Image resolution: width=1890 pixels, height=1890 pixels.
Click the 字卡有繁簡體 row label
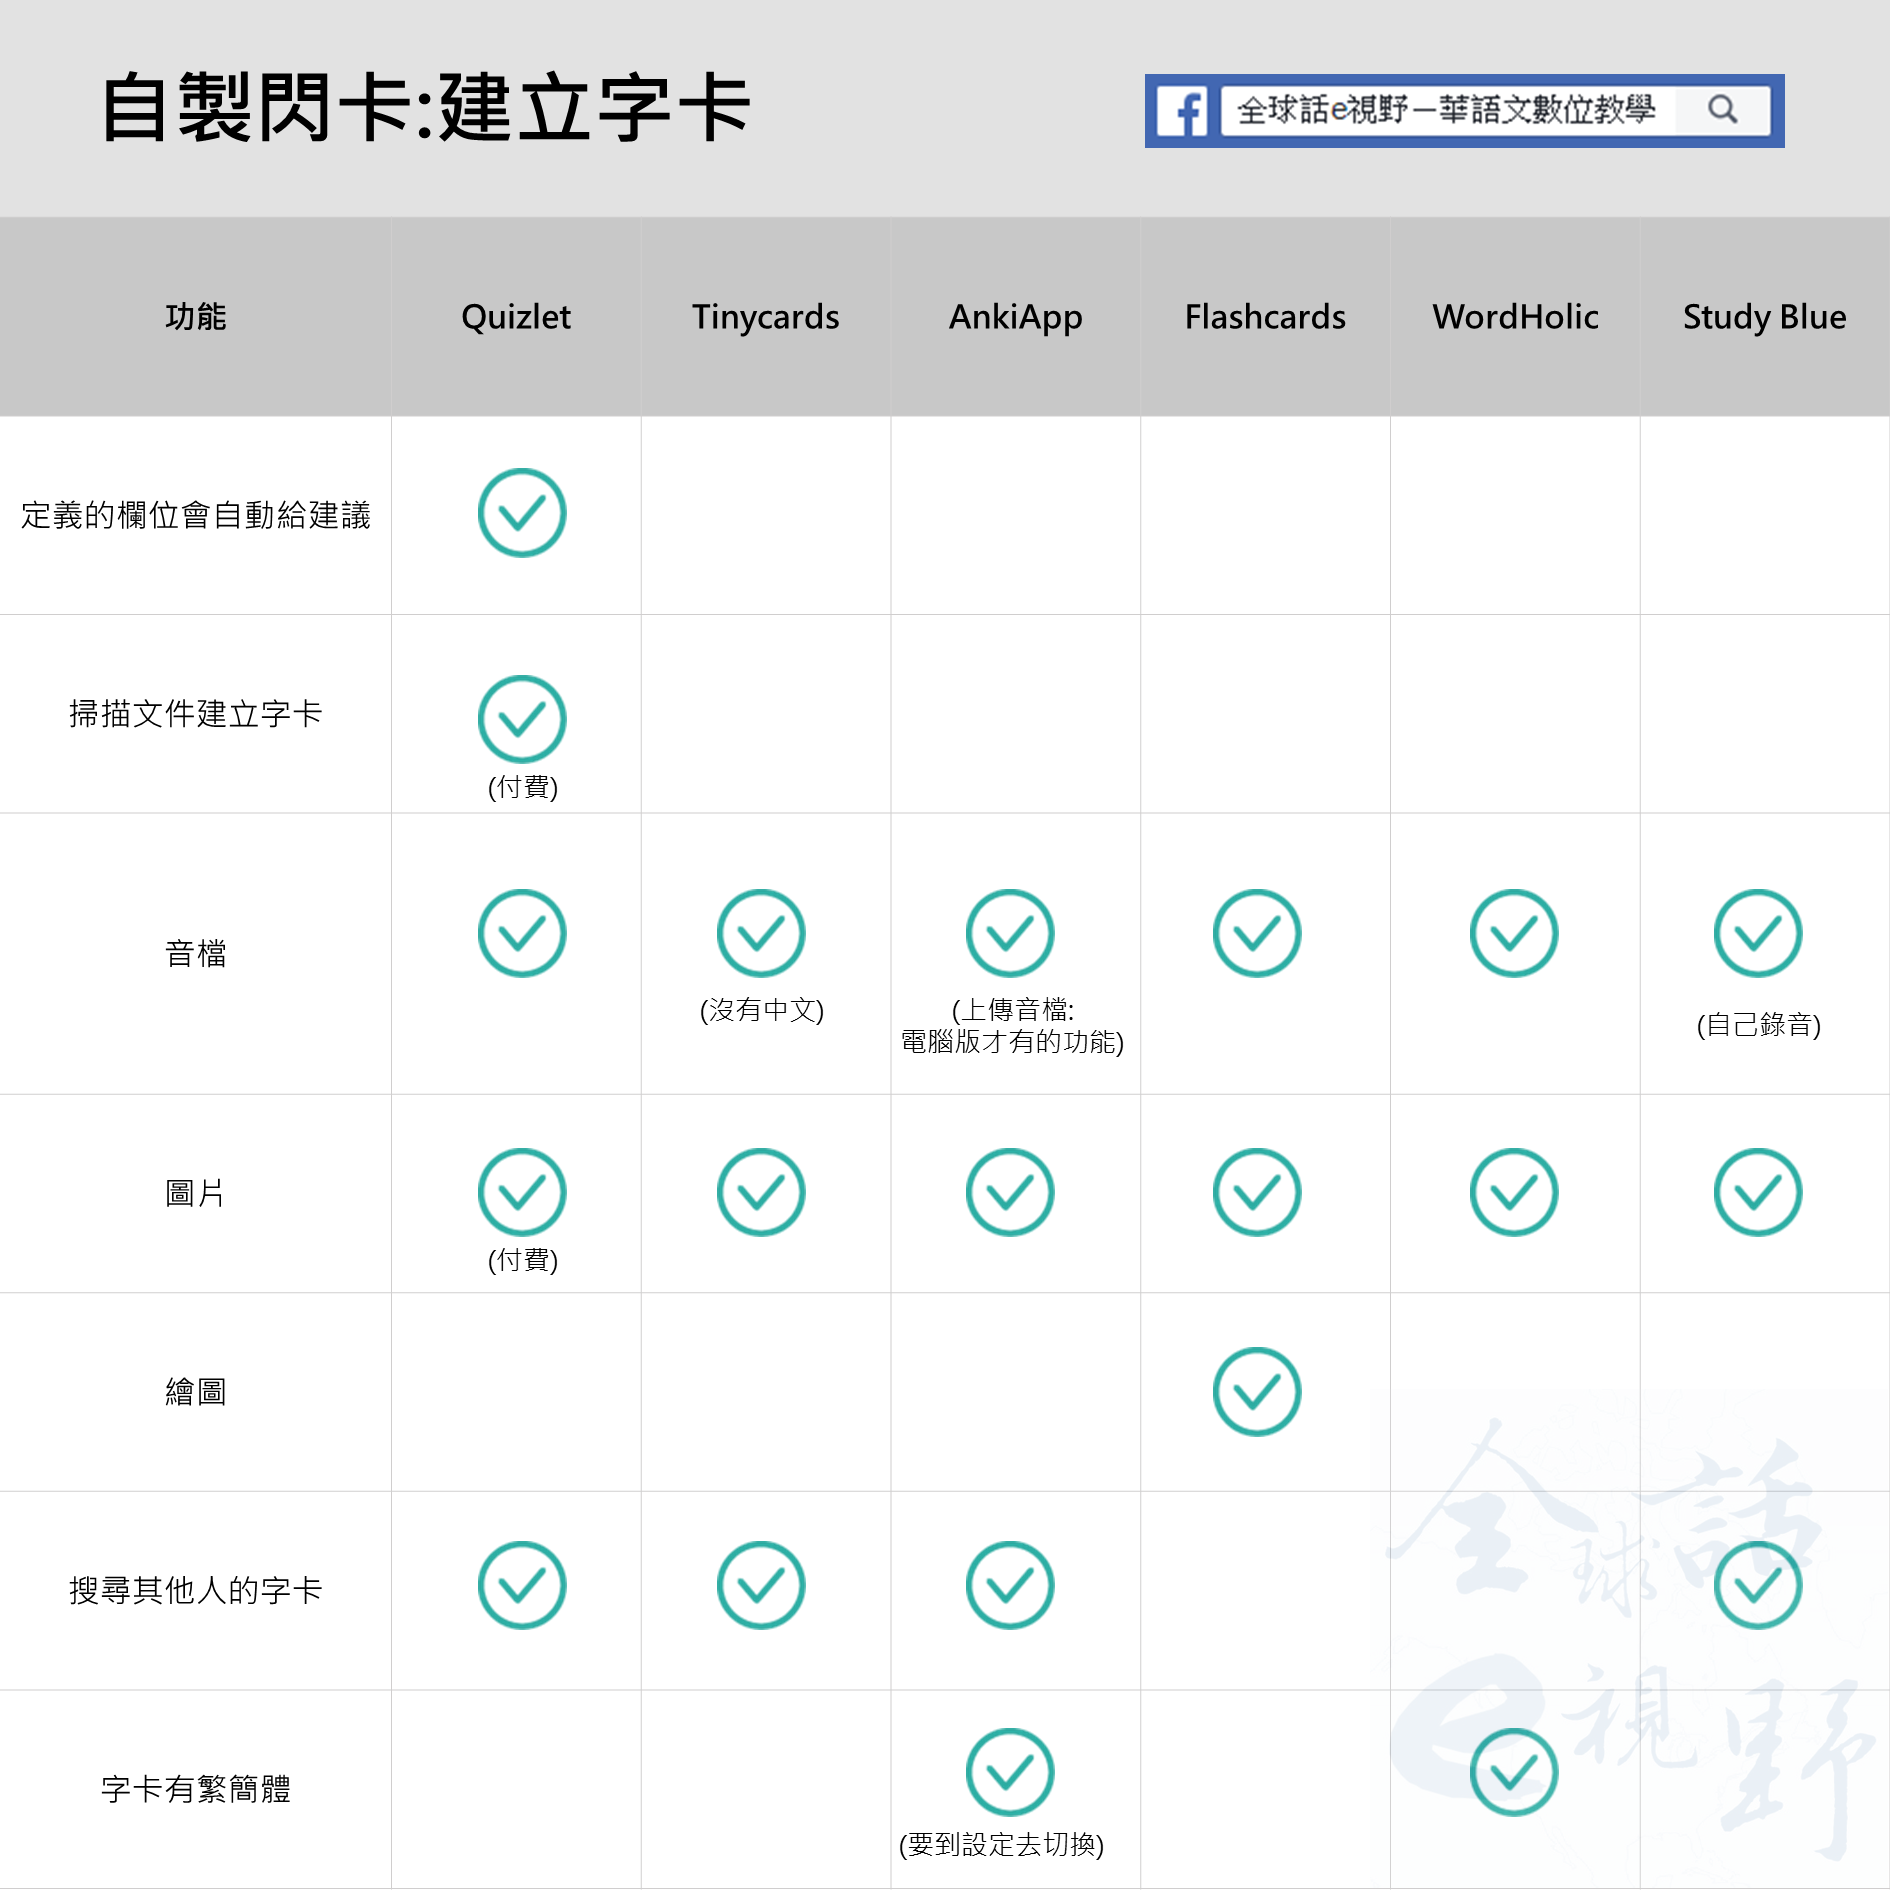tap(196, 1789)
